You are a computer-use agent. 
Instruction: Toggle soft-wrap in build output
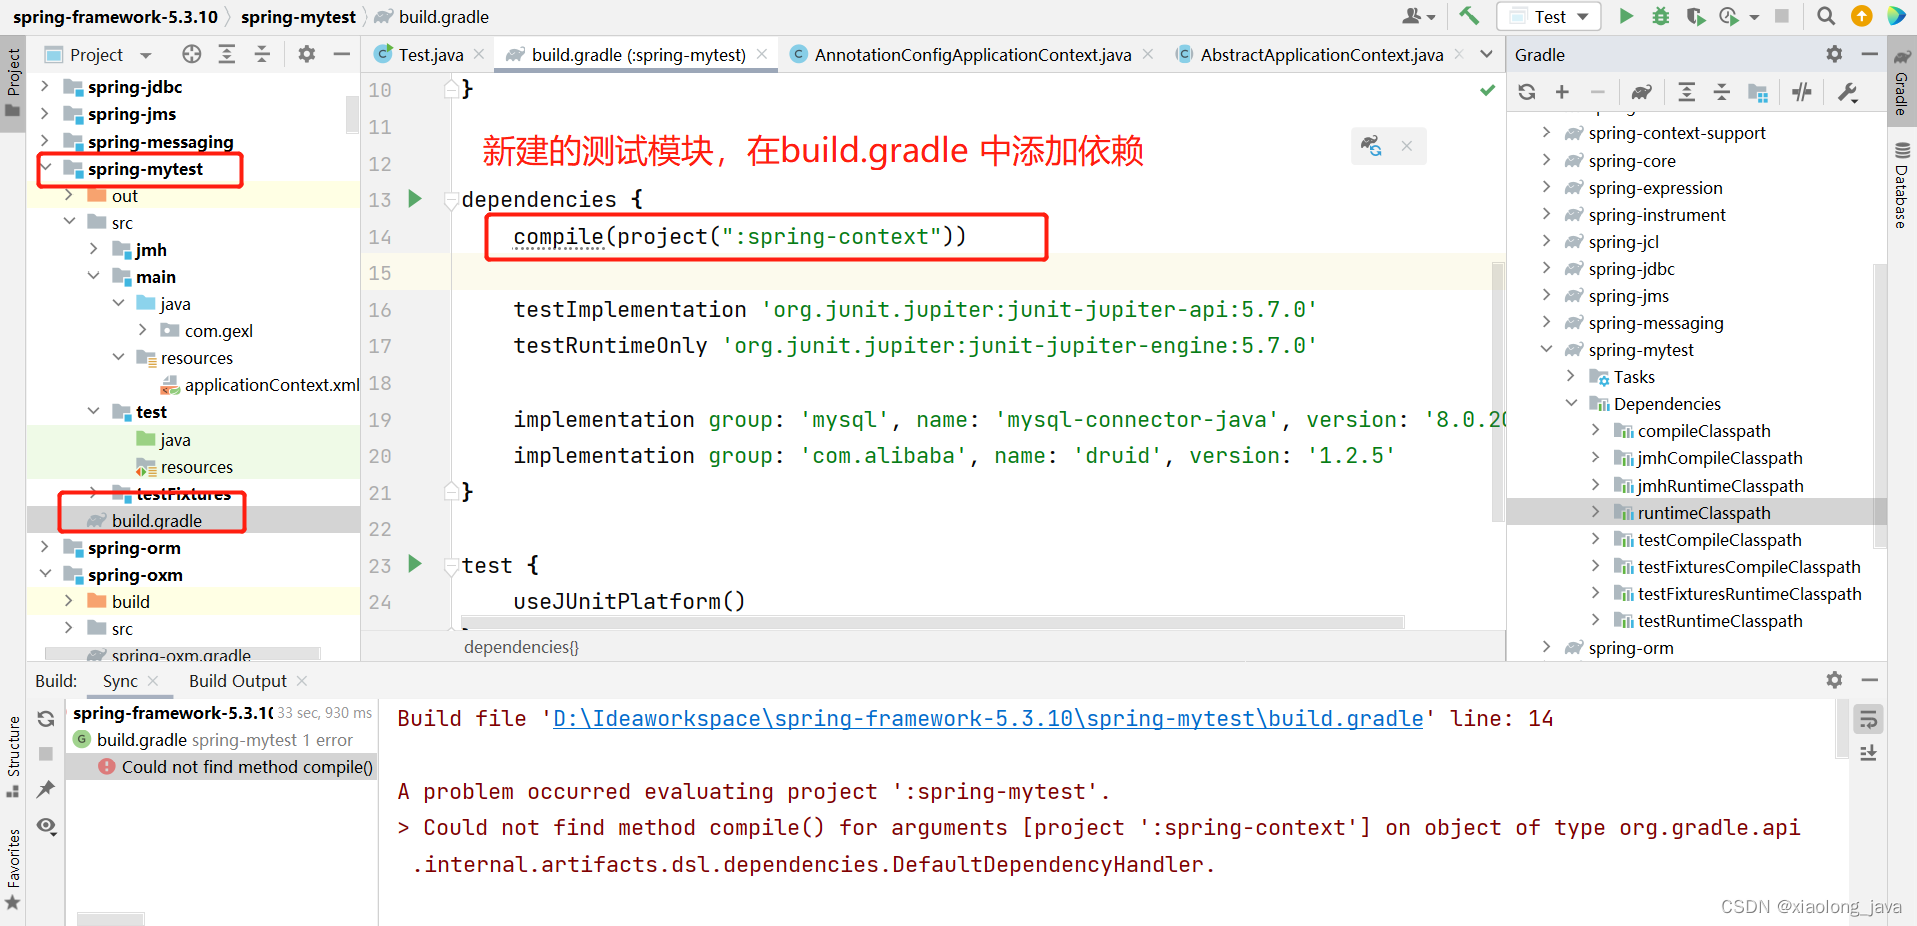pyautogui.click(x=1867, y=719)
